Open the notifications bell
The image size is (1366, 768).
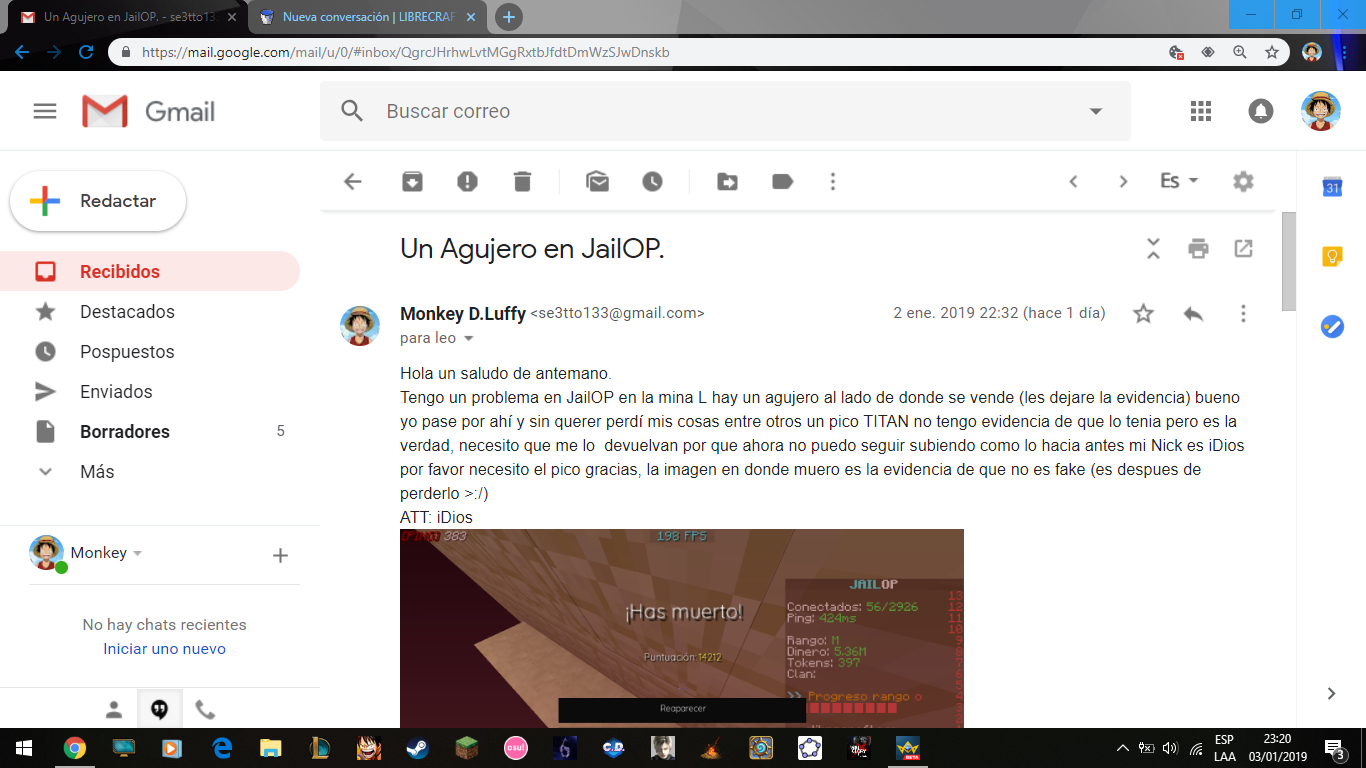click(x=1261, y=111)
